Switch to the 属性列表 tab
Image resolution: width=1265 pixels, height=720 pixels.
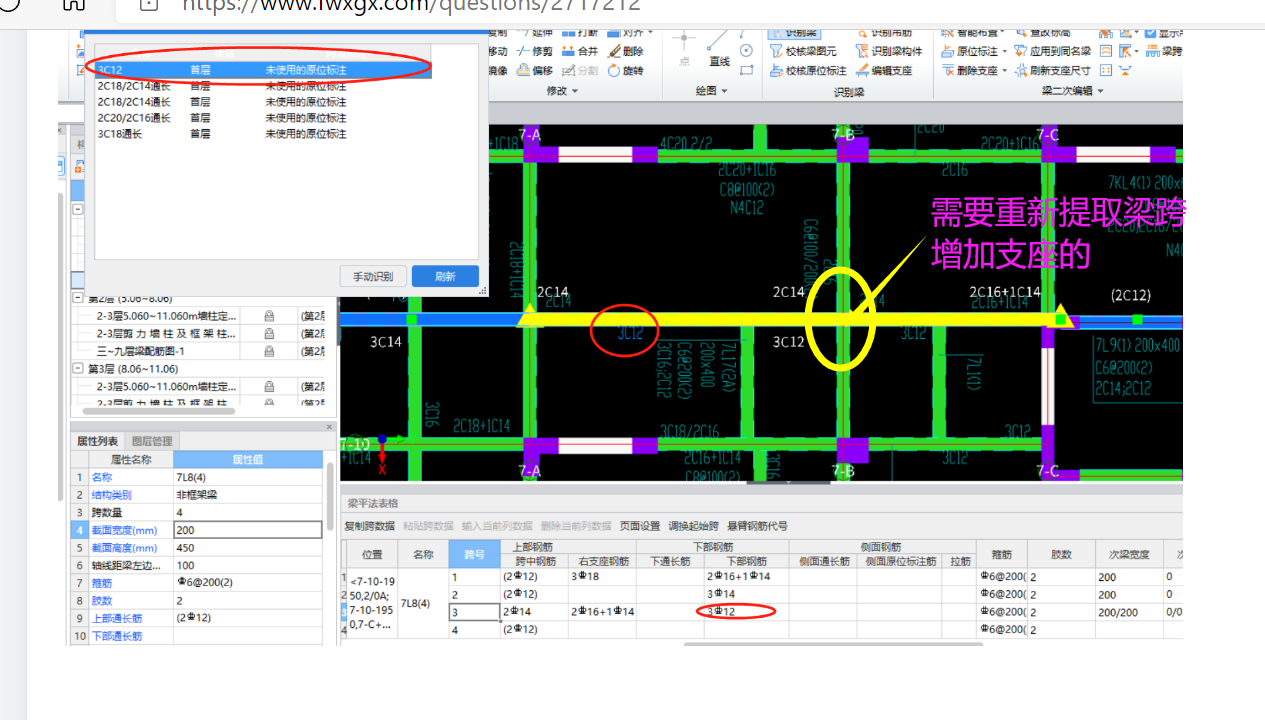pyautogui.click(x=98, y=441)
